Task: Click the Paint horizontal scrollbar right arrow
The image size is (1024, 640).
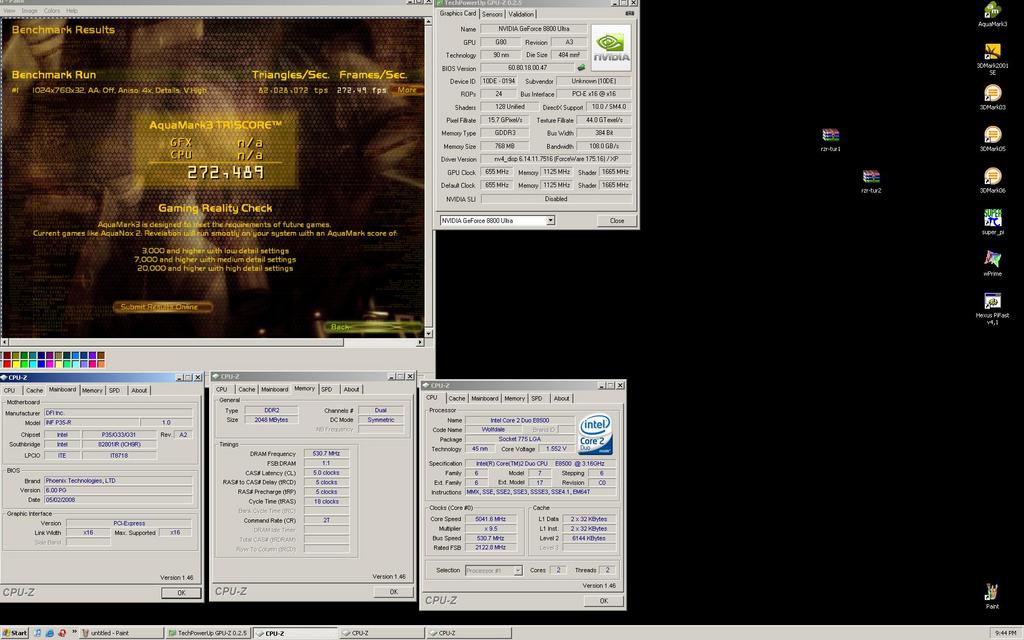Action: coord(420,342)
